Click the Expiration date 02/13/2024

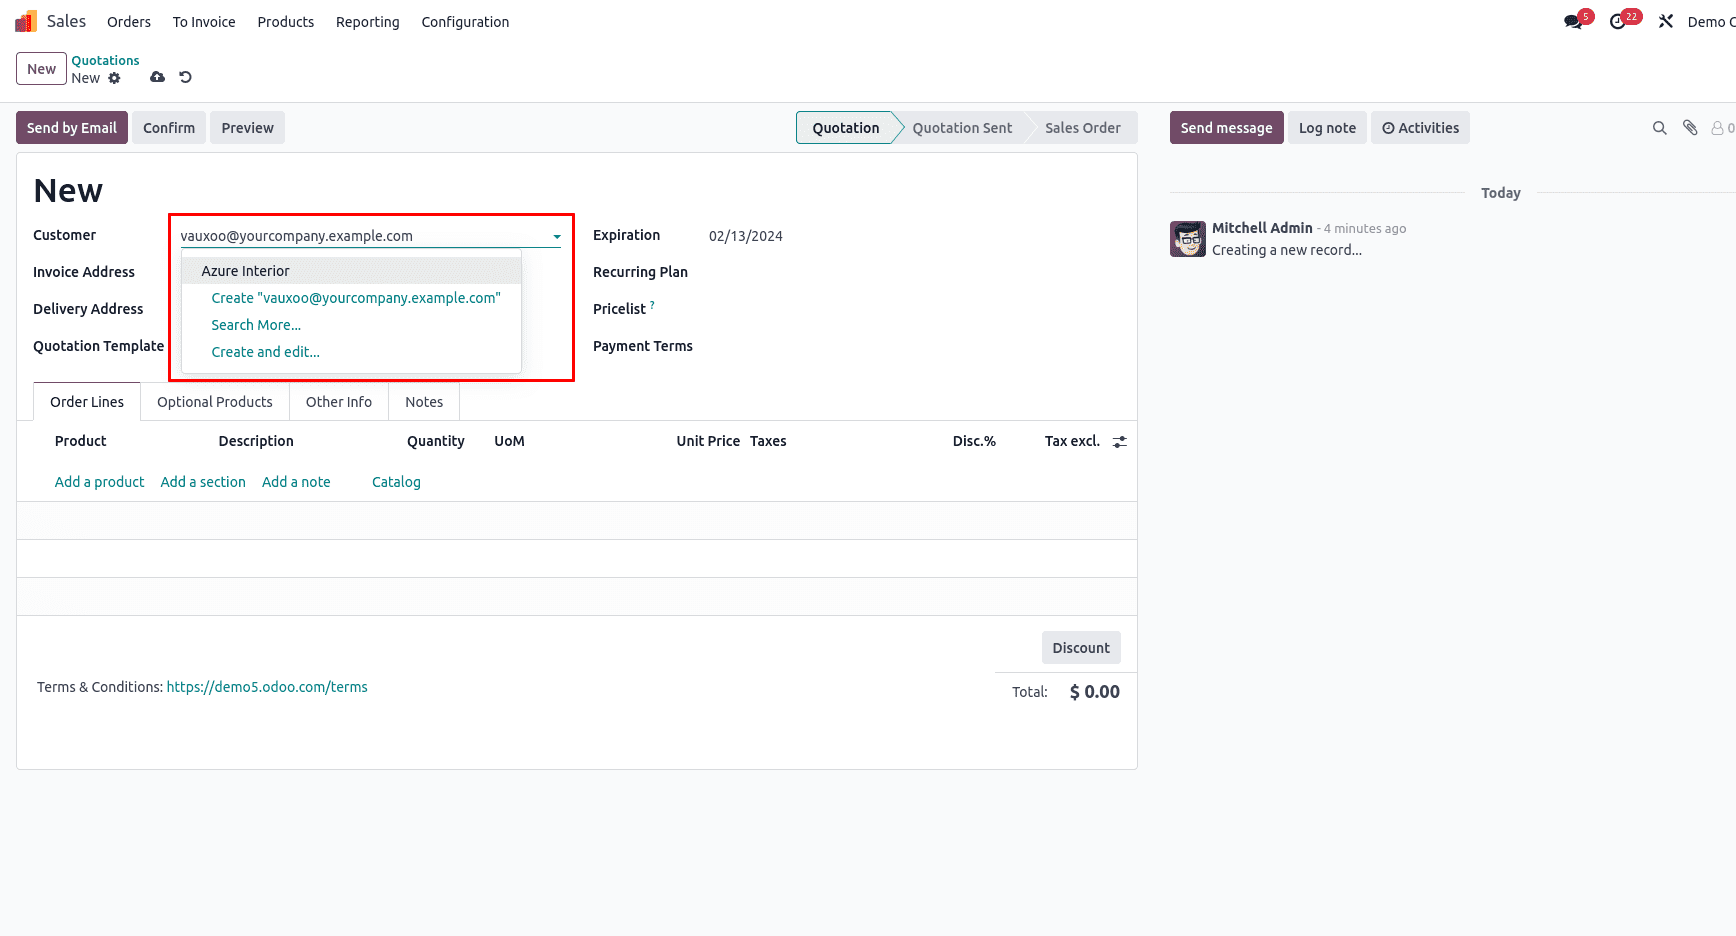[x=746, y=236]
